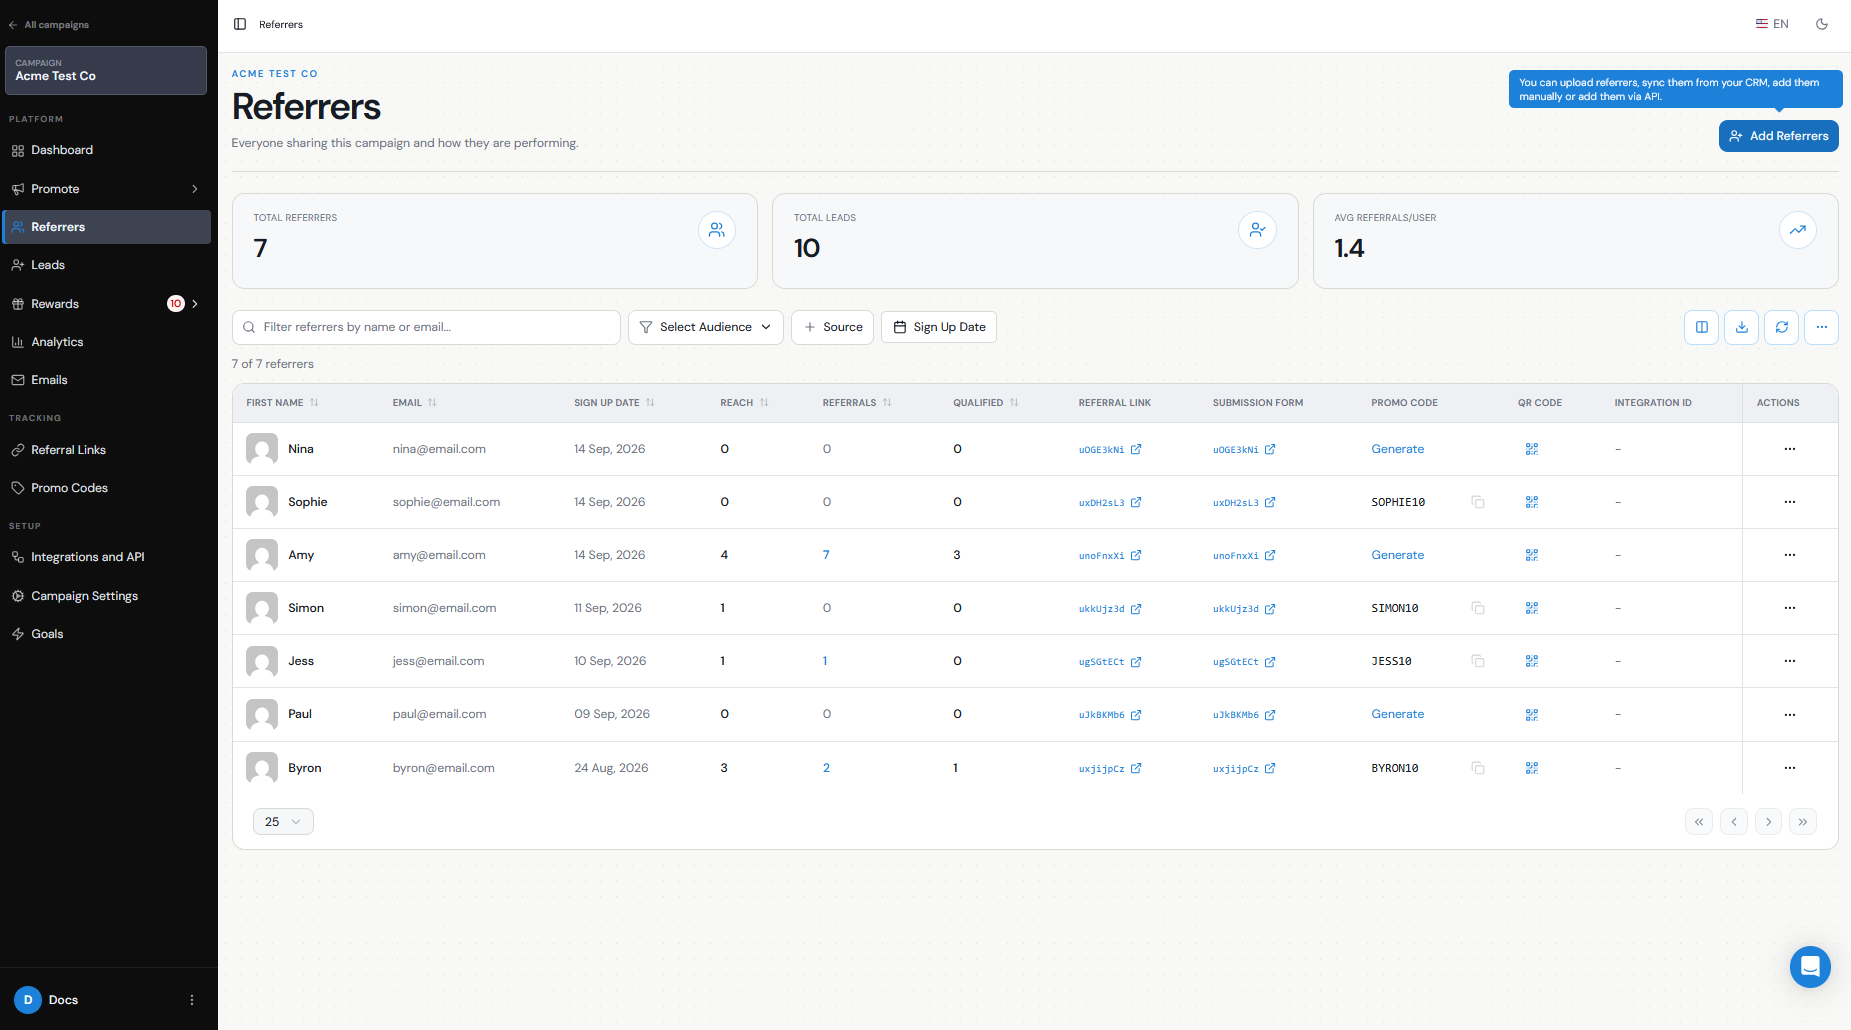Go to the previous page

pyautogui.click(x=1733, y=822)
